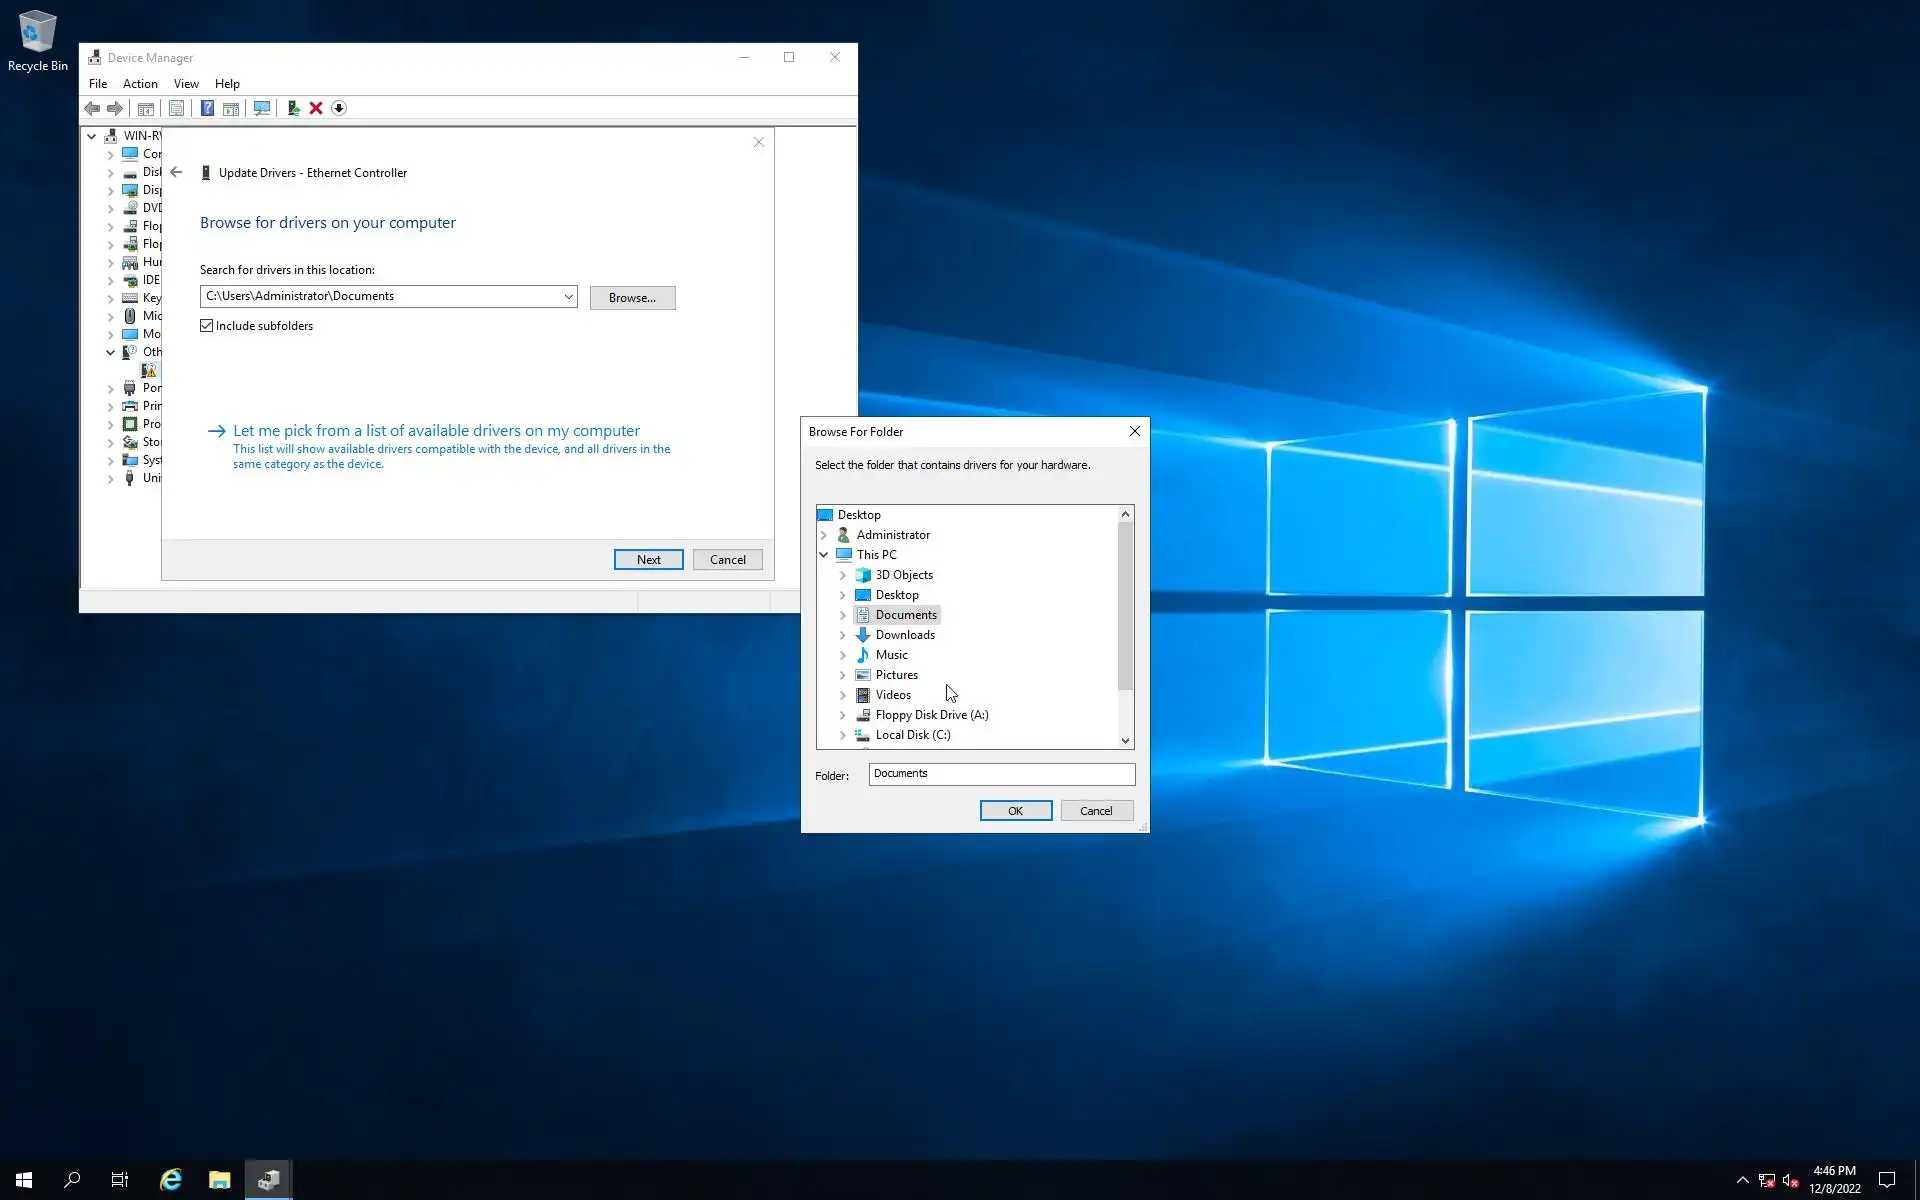Click the Help toolbar icon in Device Manager

pyautogui.click(x=207, y=108)
